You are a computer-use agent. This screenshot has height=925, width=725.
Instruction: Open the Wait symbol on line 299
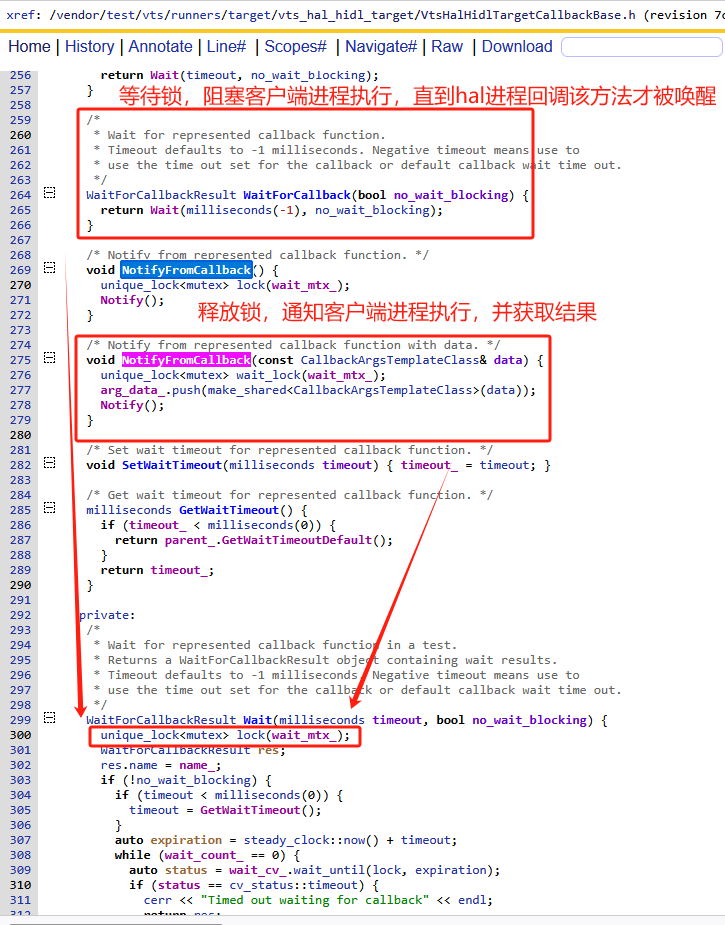point(258,720)
